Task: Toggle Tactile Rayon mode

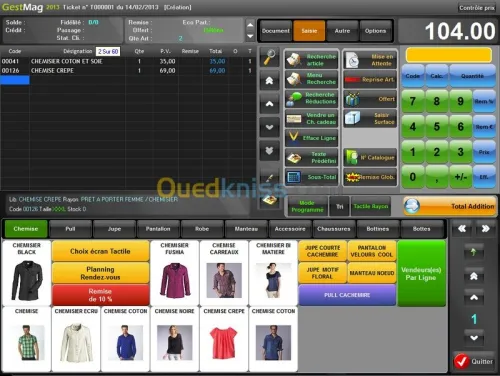Action: pyautogui.click(x=371, y=206)
